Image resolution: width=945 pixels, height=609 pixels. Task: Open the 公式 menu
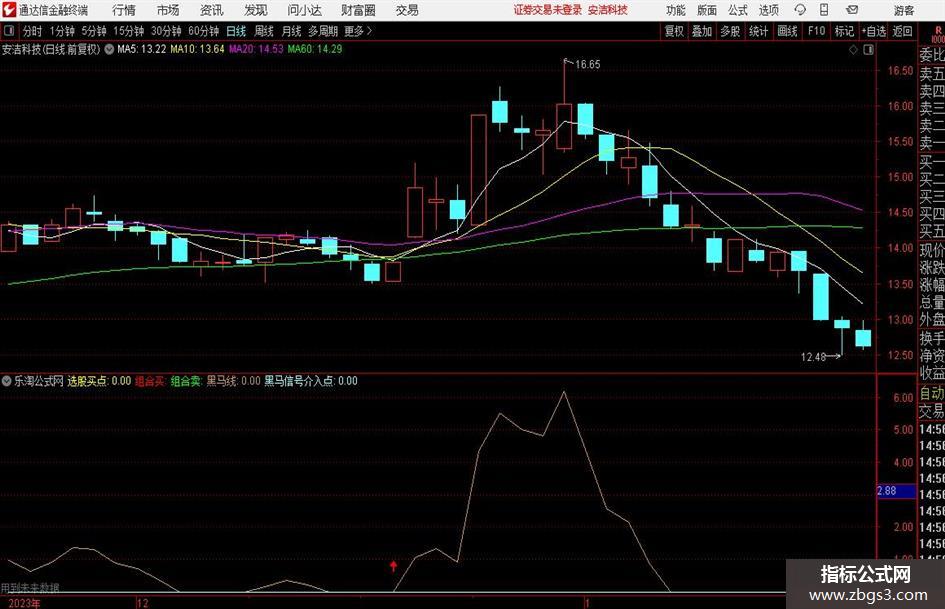[x=737, y=10]
